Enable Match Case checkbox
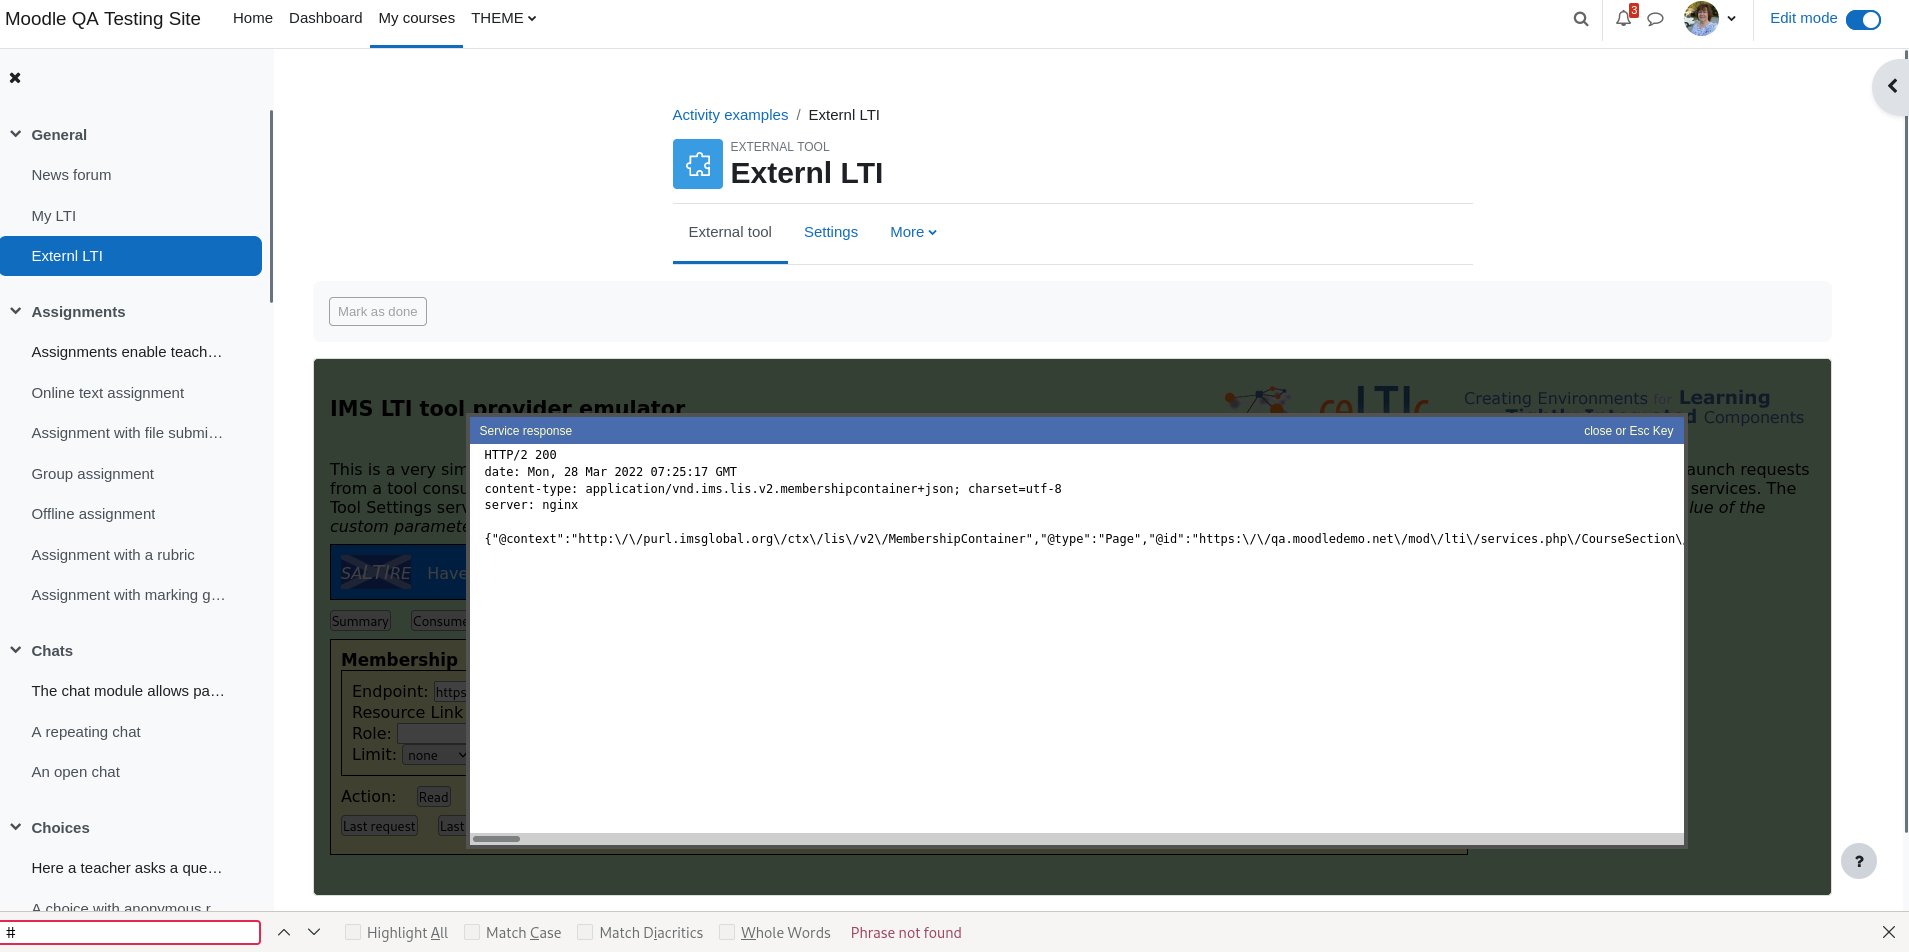The width and height of the screenshot is (1909, 952). 472,932
